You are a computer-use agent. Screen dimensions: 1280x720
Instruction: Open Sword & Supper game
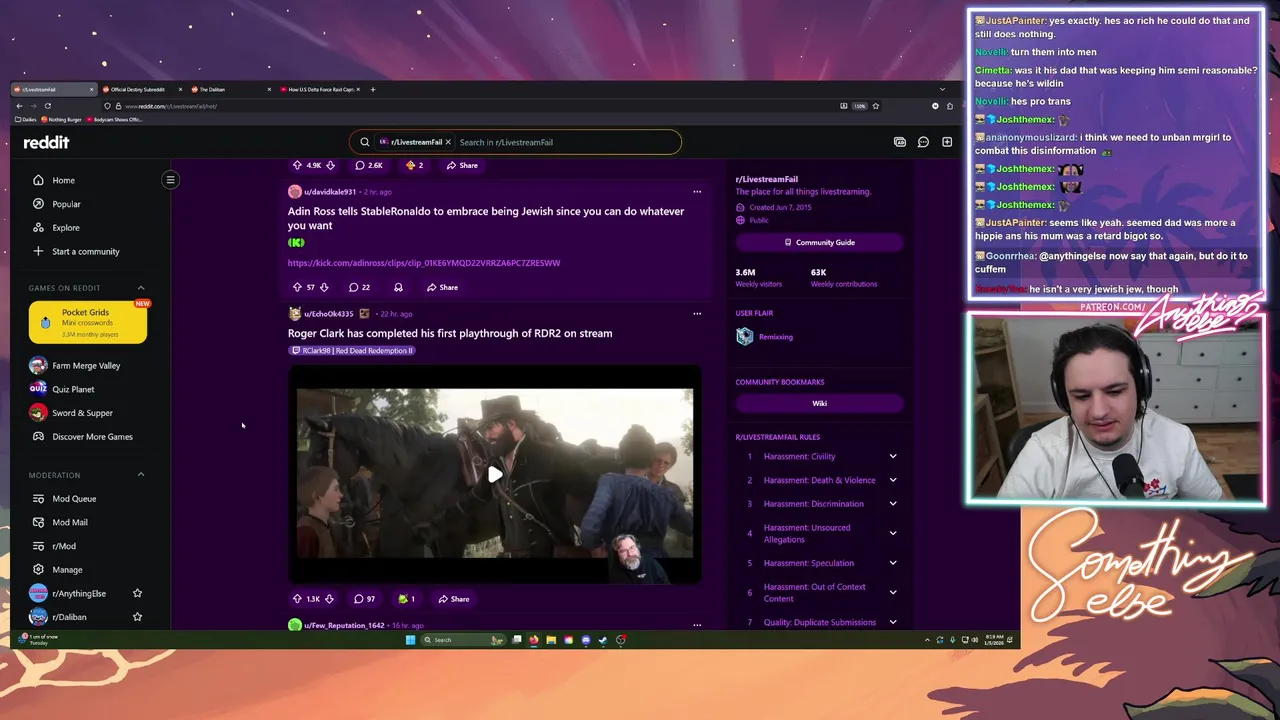point(82,413)
